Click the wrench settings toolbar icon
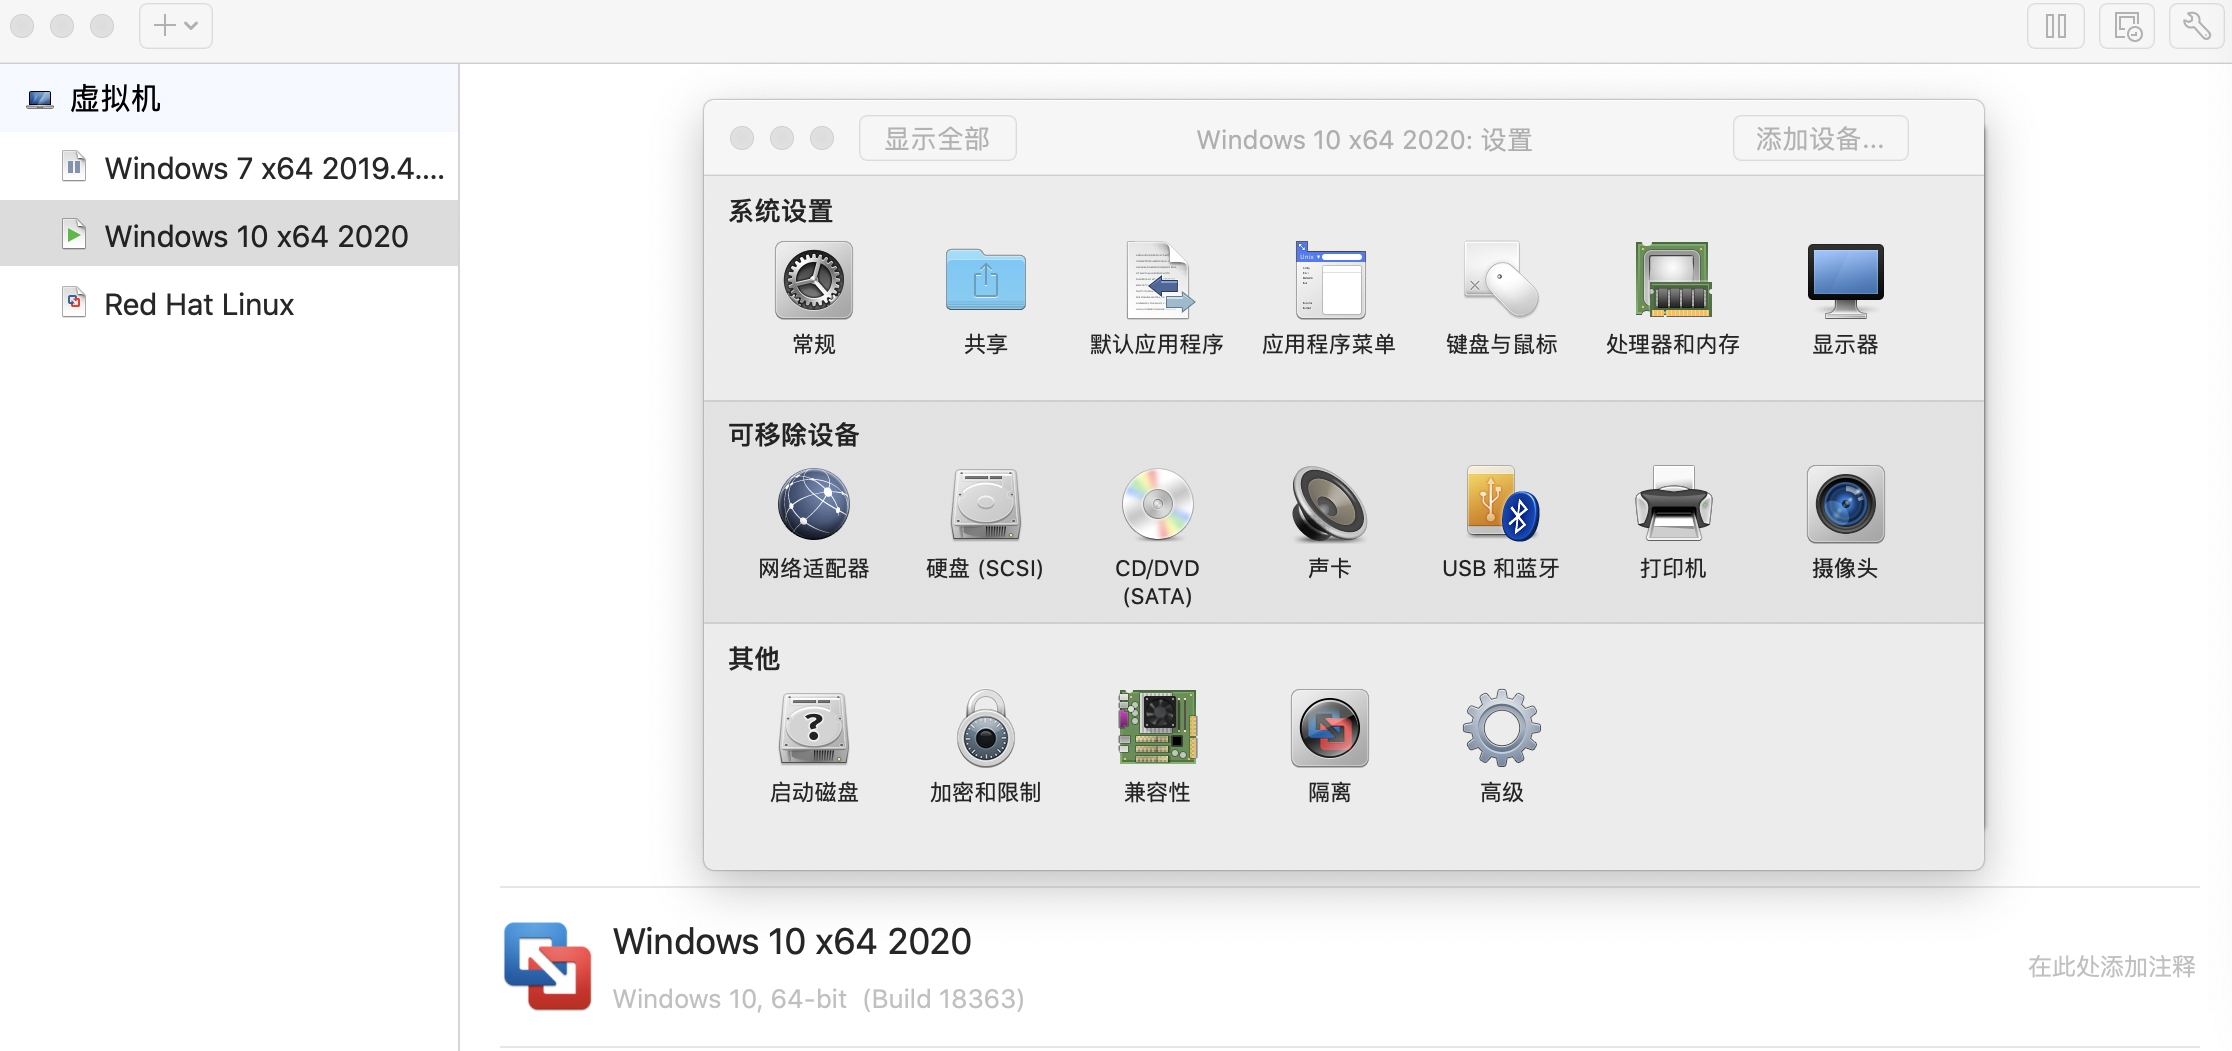The image size is (2232, 1051). click(2197, 26)
